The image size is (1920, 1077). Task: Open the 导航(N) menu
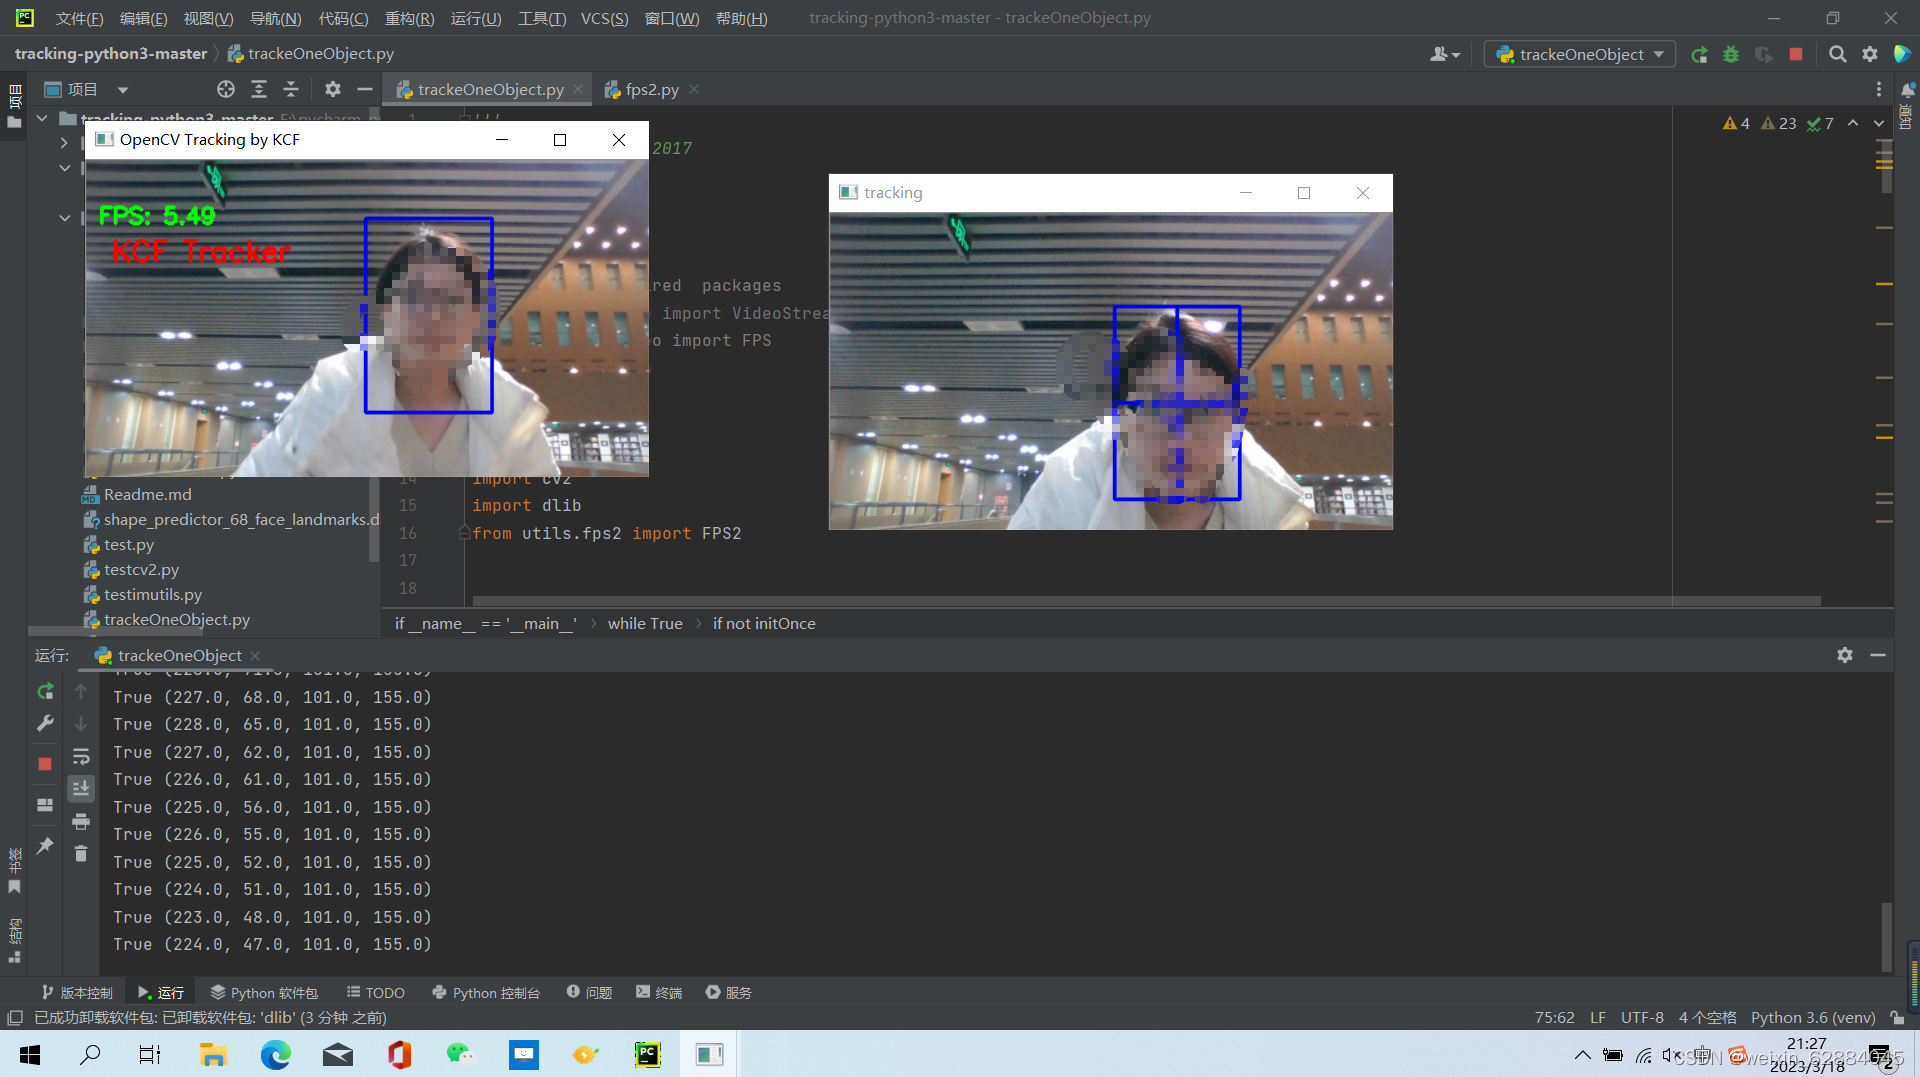(275, 18)
